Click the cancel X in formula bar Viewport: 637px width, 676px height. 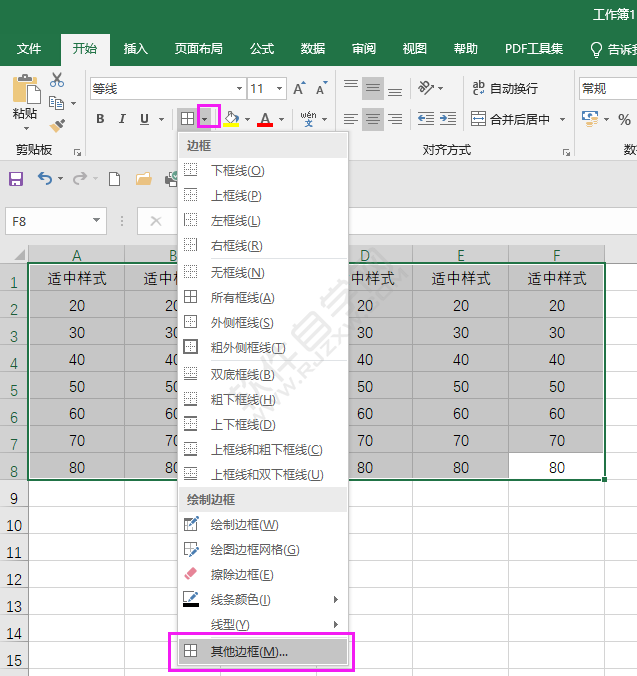pos(156,222)
